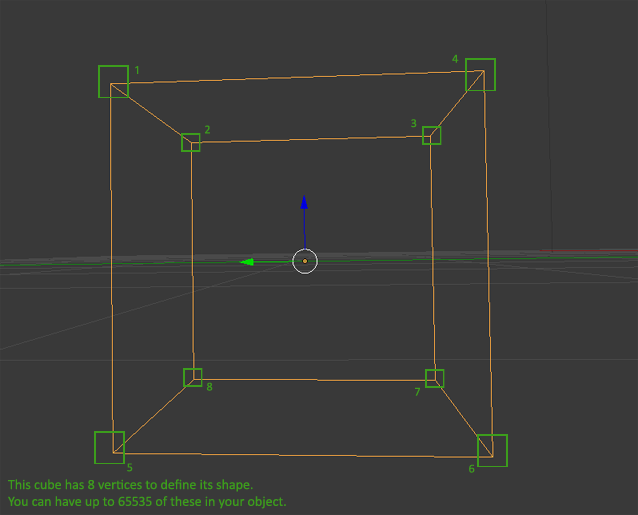Click the diagonal edge joining corners 7 and 6
Screen dimensions: 638x515
tap(463, 419)
